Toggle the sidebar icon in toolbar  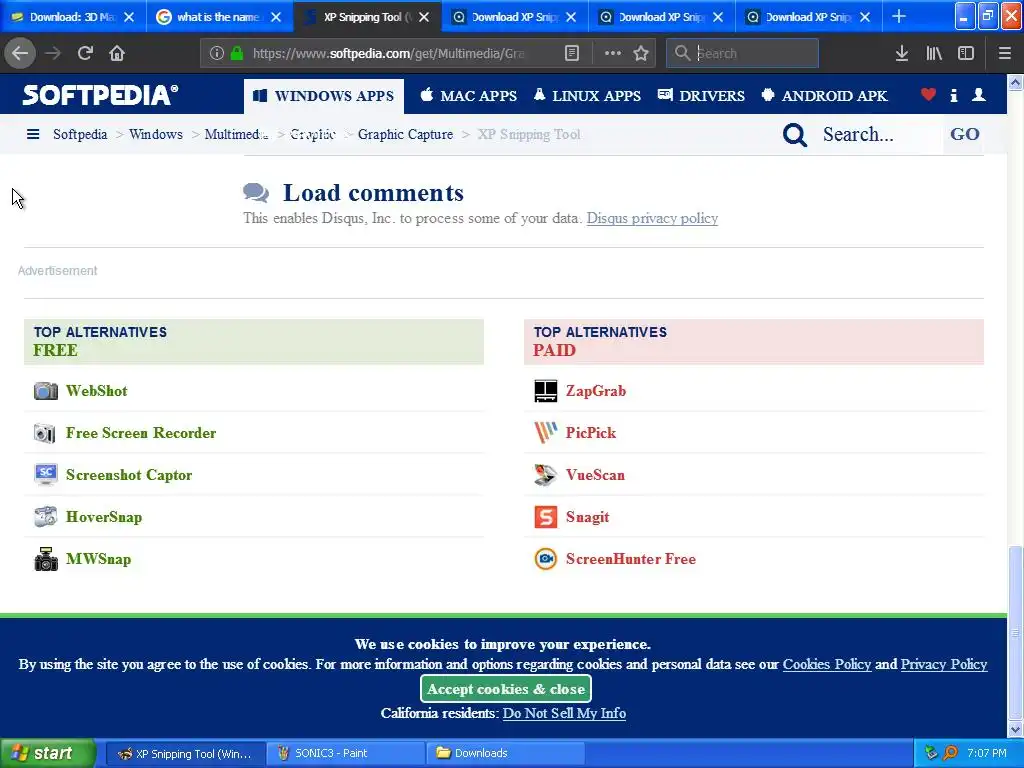click(966, 53)
